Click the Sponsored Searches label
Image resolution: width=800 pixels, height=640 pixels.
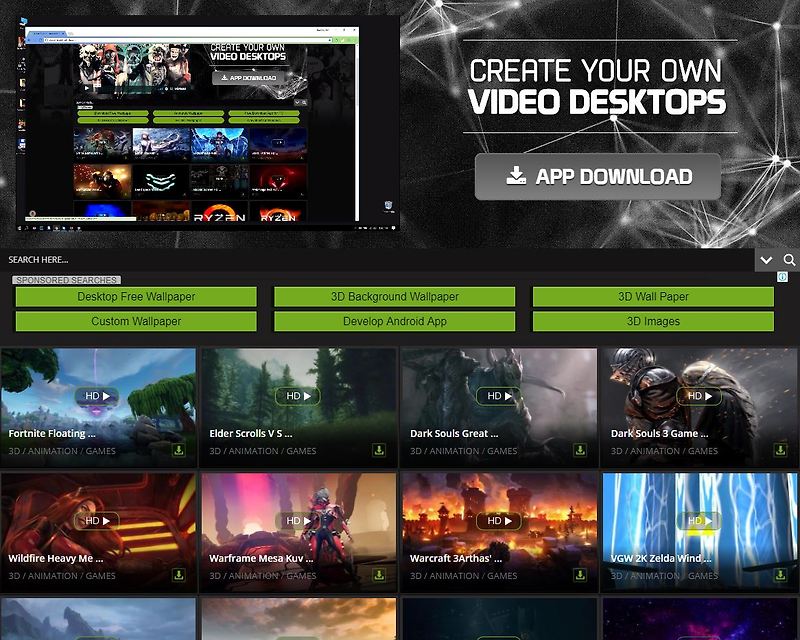[x=66, y=280]
